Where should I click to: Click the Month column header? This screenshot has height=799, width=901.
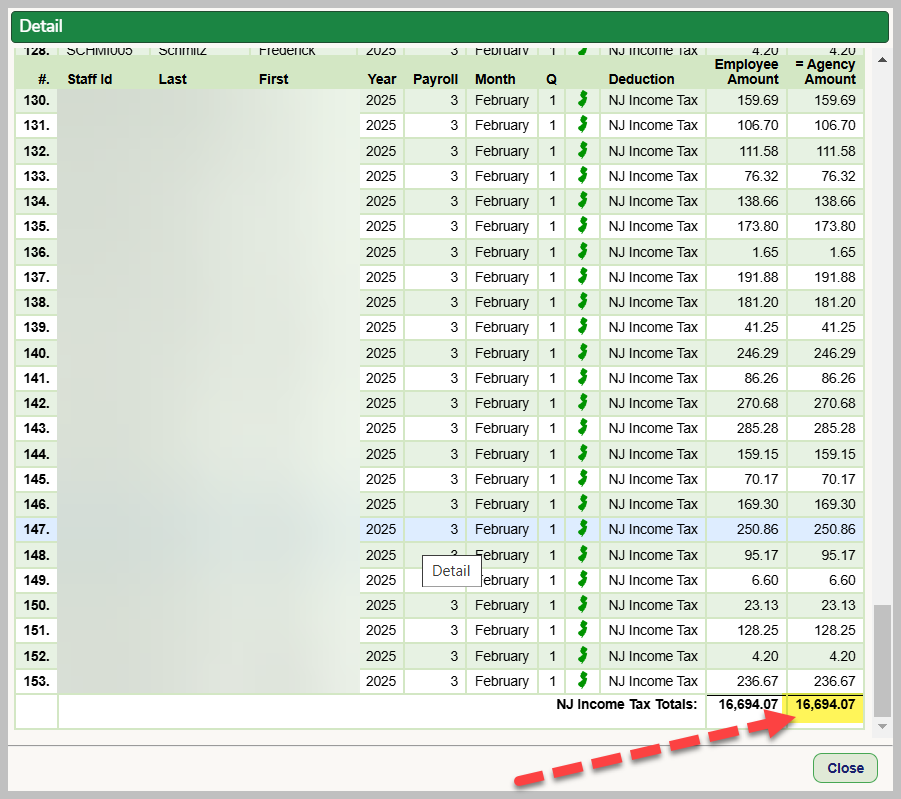point(495,79)
